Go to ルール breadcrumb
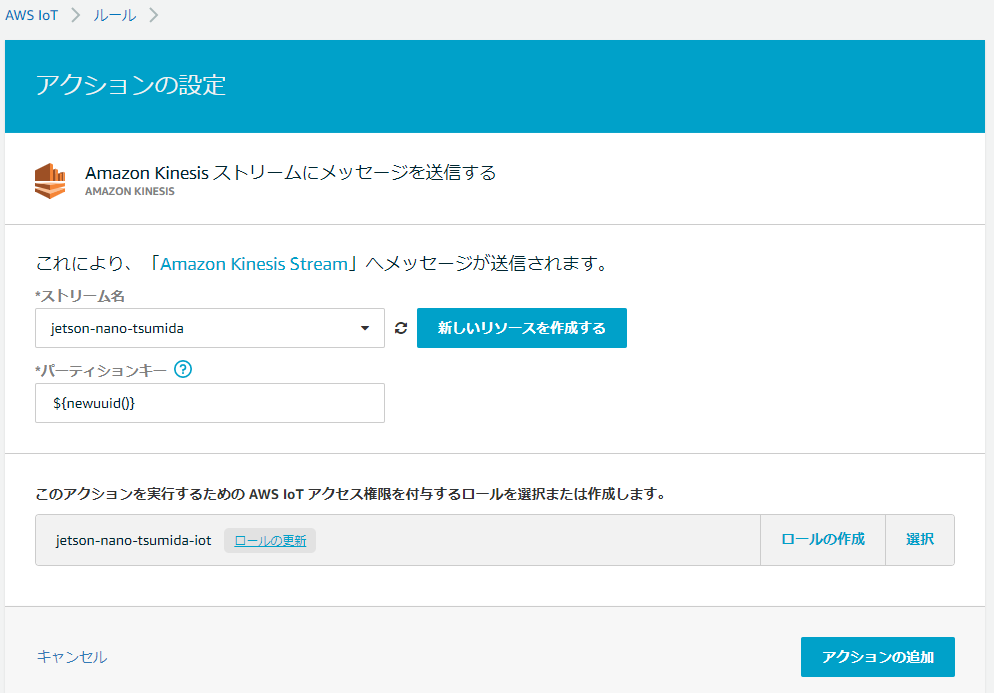 click(115, 15)
